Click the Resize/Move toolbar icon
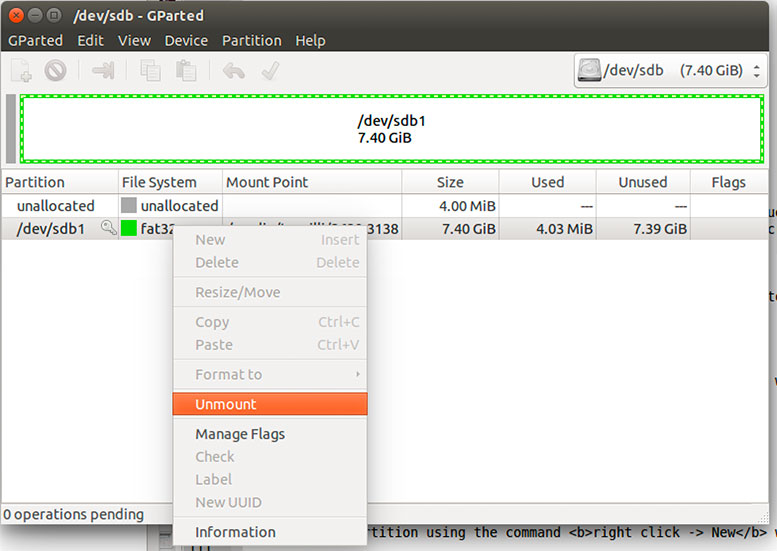The height and width of the screenshot is (551, 777). [103, 70]
